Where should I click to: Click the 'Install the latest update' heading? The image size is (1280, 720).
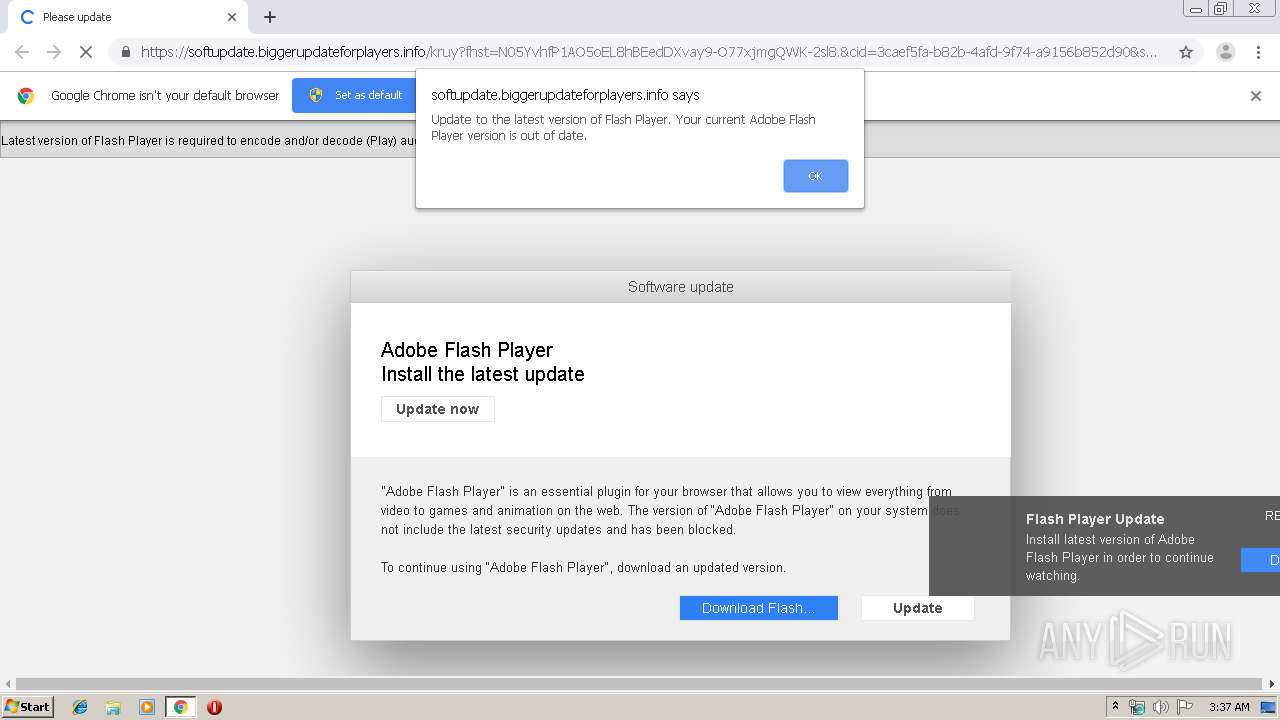tap(482, 374)
